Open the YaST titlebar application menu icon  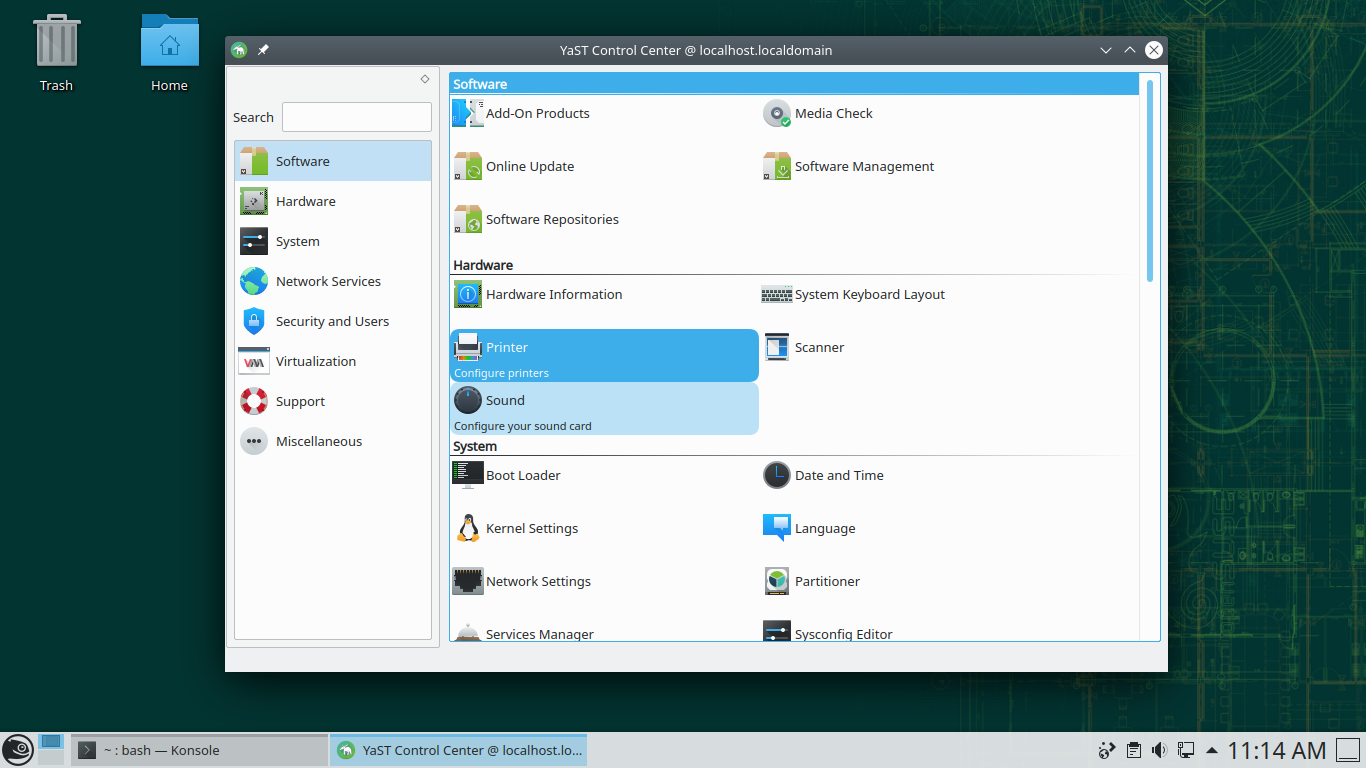pyautogui.click(x=239, y=50)
